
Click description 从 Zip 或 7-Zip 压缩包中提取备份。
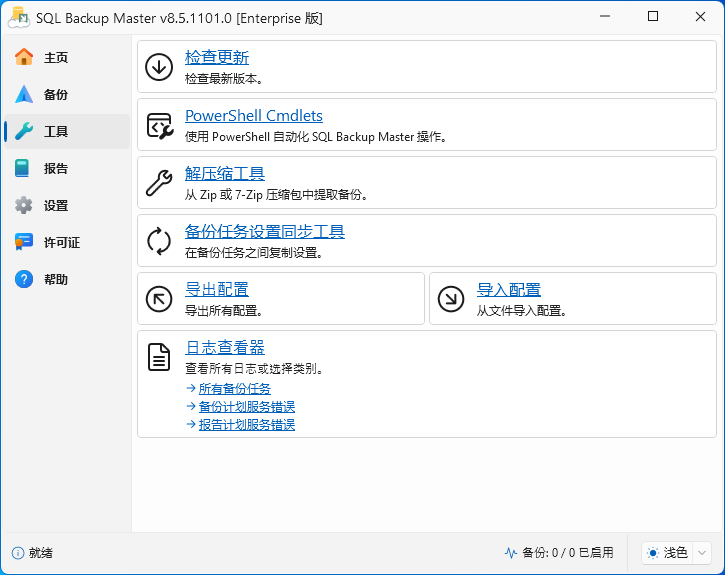pyautogui.click(x=277, y=195)
